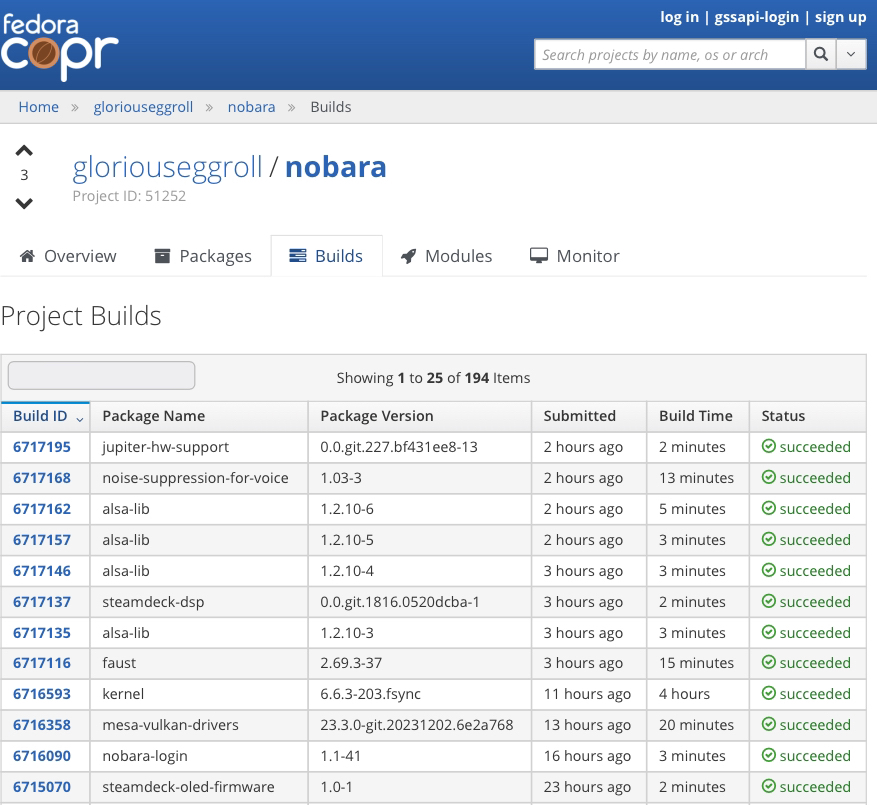Open build 6717157
This screenshot has height=805, width=877.
click(x=42, y=540)
